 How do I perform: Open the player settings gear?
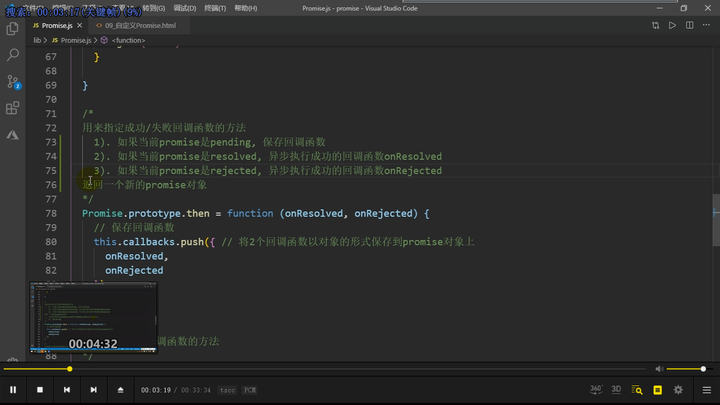pyautogui.click(x=678, y=390)
